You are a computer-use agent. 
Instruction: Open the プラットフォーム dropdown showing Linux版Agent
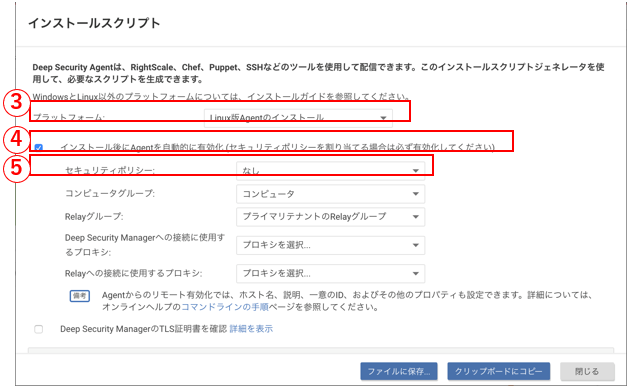(x=298, y=118)
